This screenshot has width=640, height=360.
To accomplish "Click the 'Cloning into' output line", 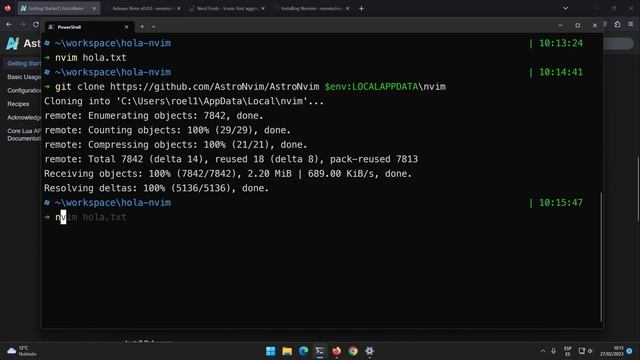I will point(184,101).
